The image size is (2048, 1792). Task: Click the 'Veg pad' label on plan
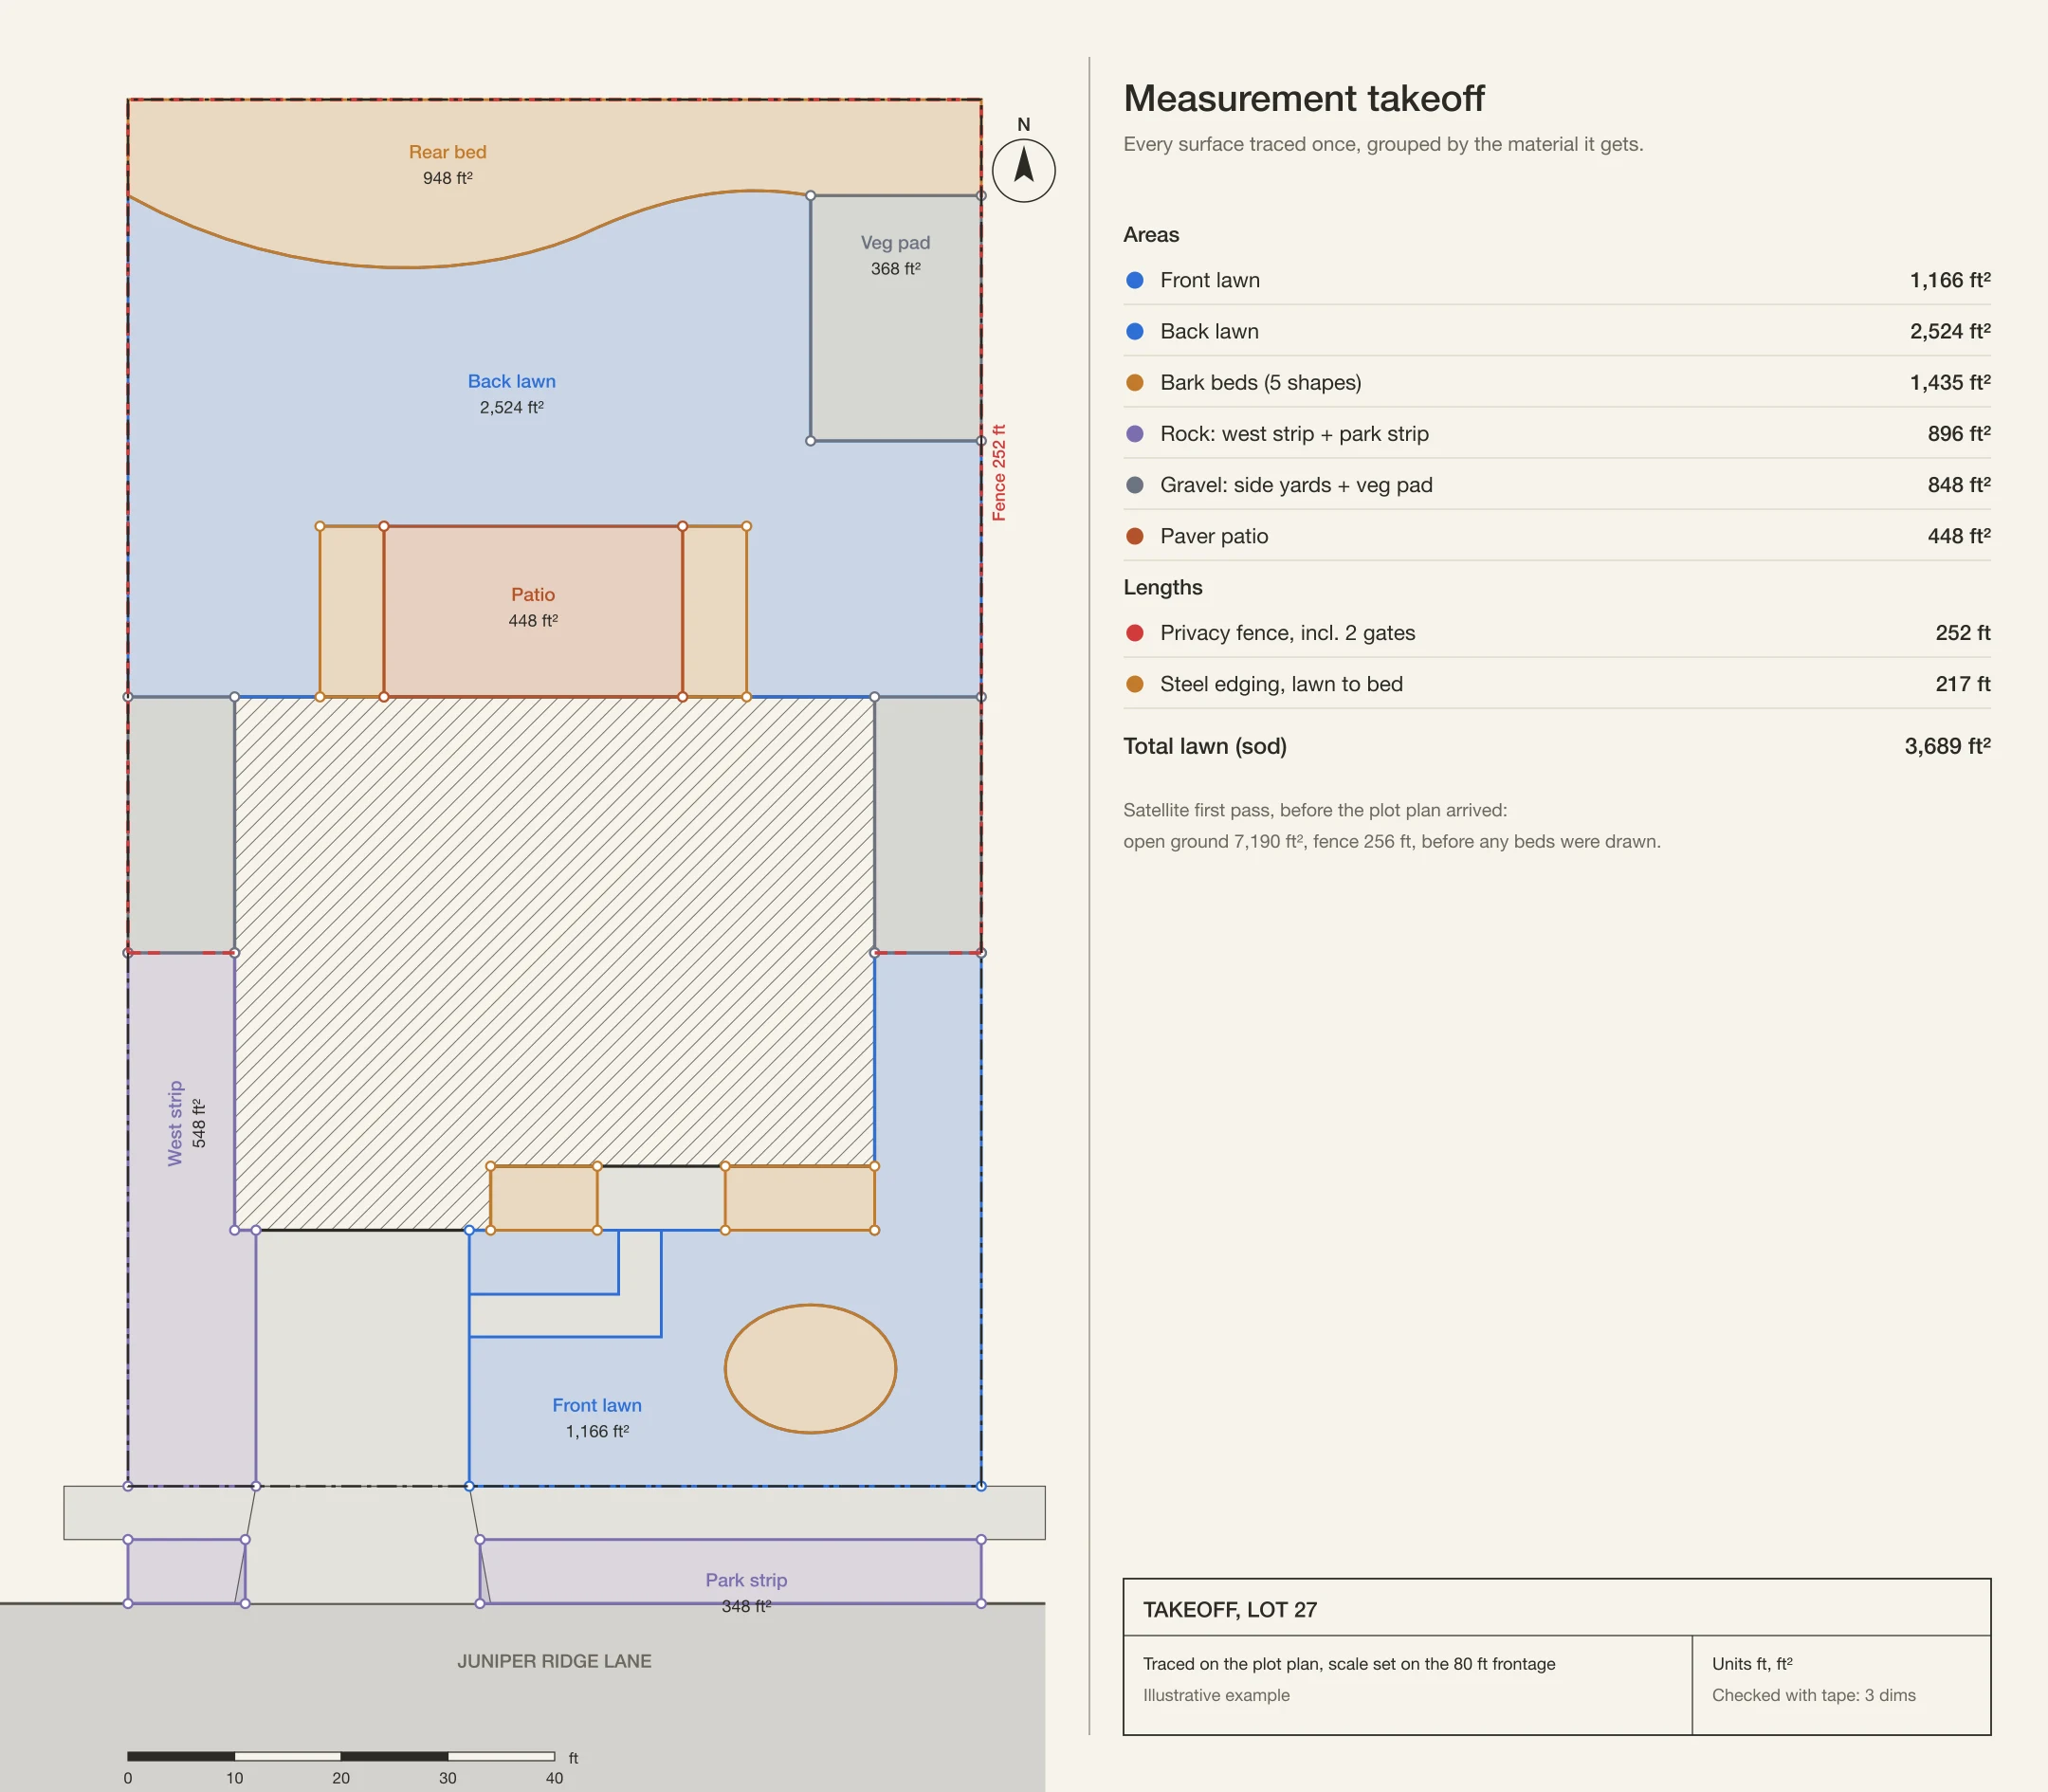895,243
